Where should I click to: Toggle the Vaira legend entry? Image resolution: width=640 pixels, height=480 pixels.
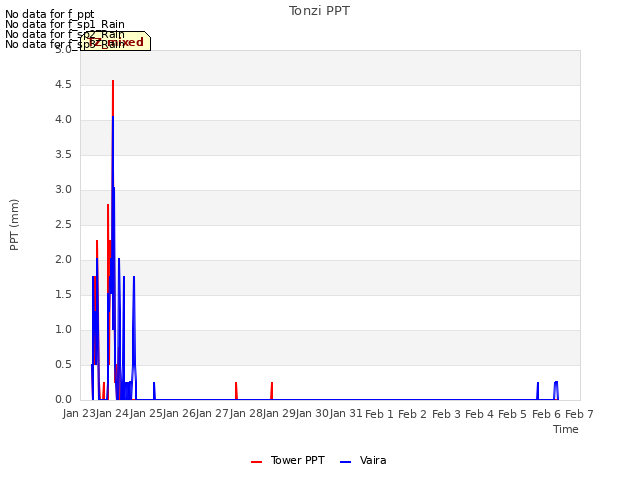pos(363,460)
